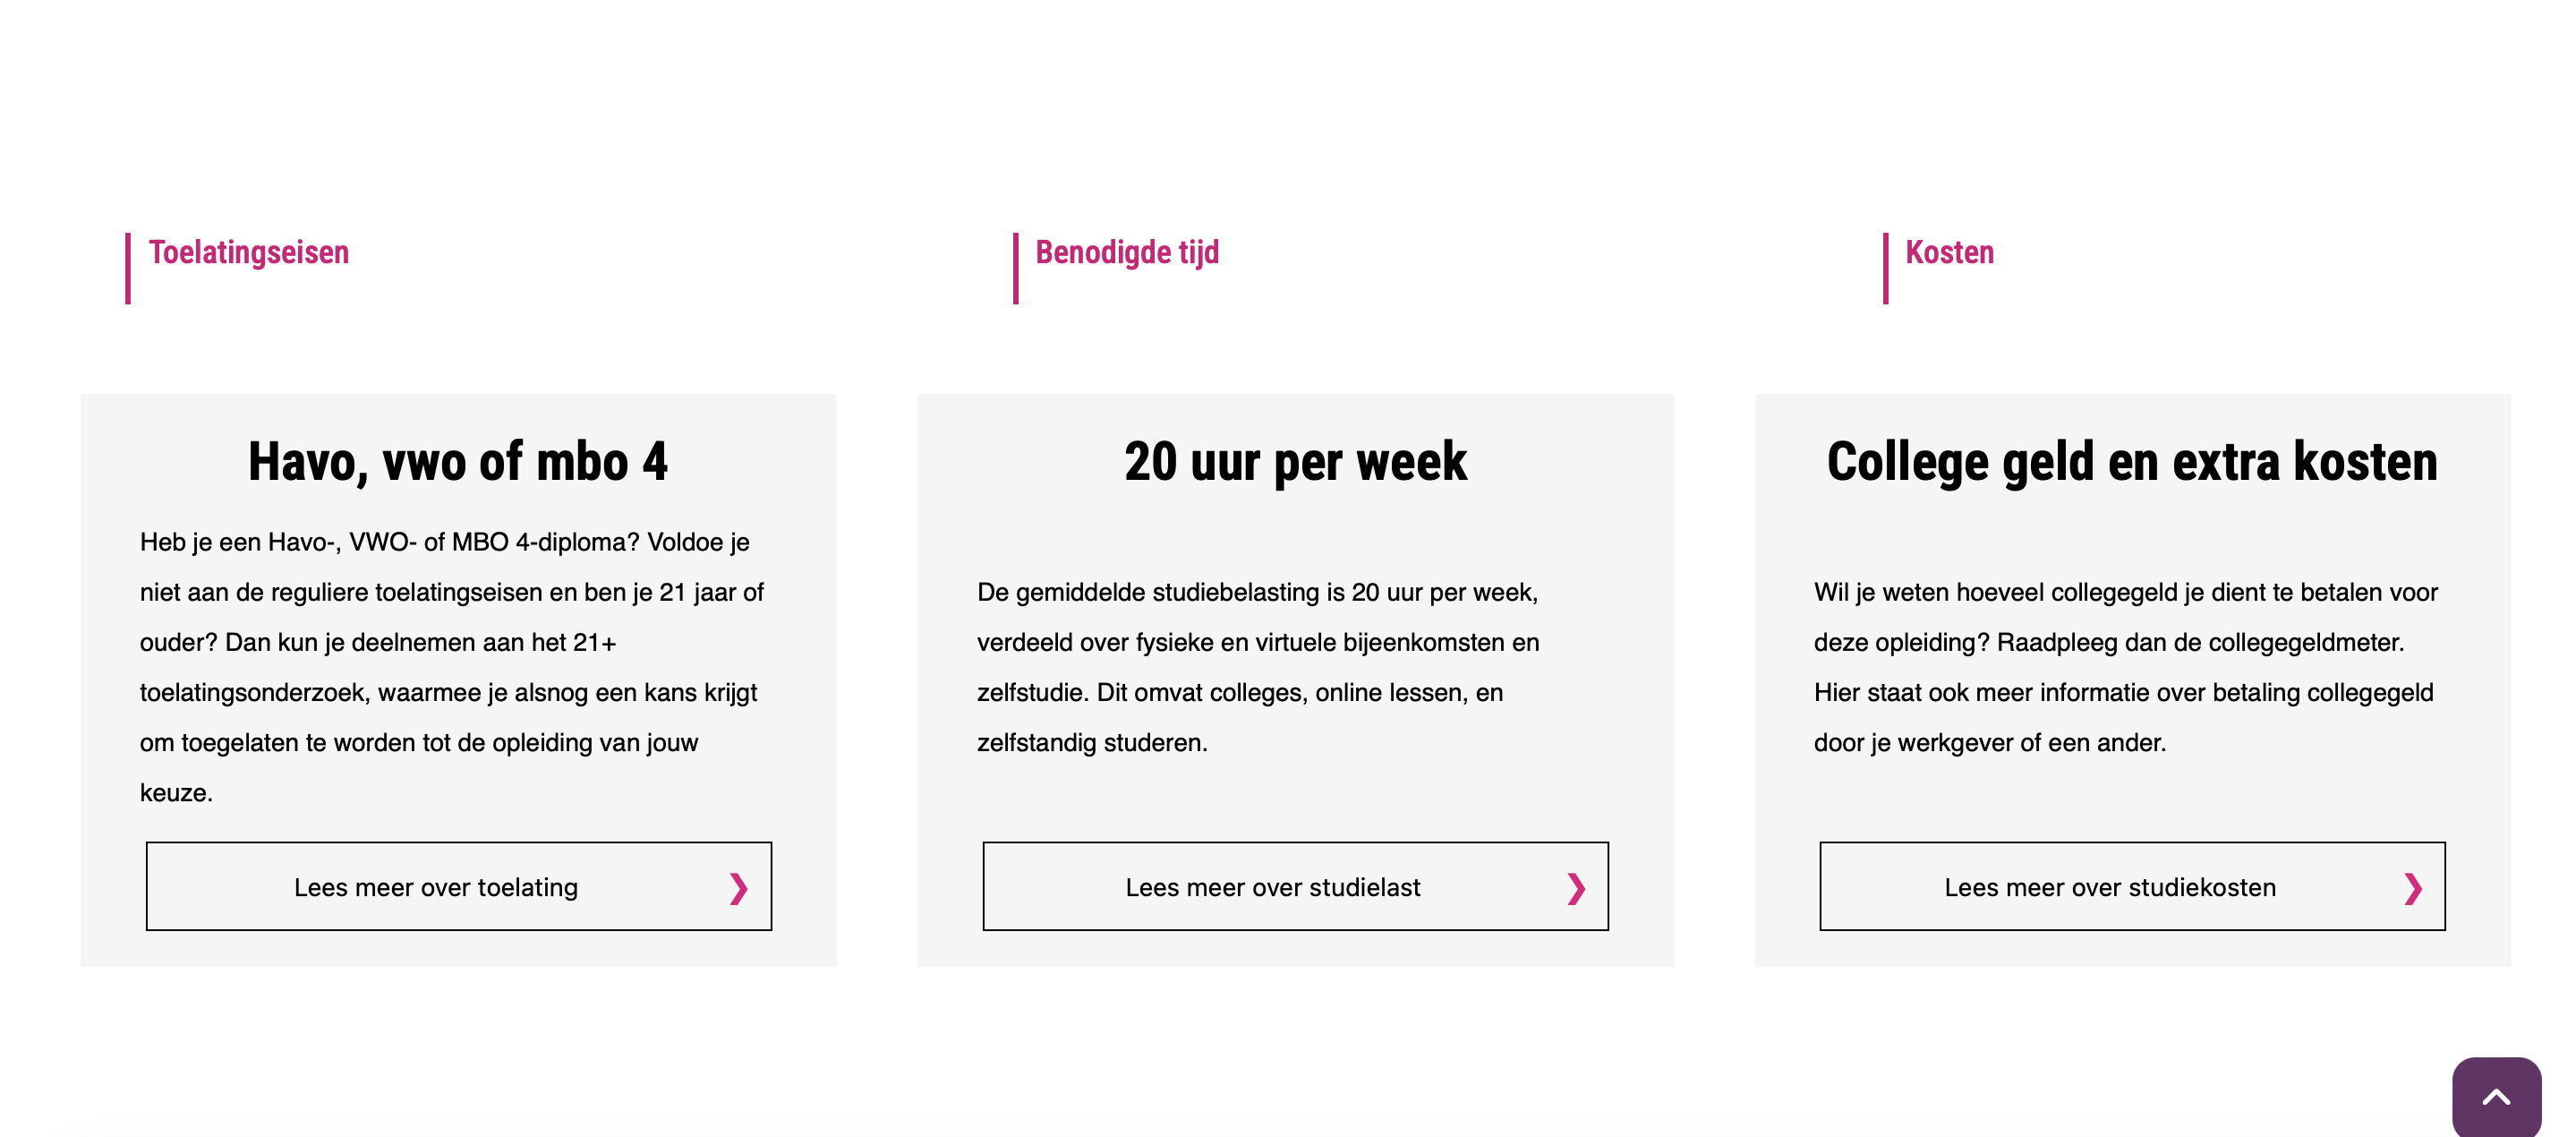2576x1137 pixels.
Task: Select the 'Kosten' section heading
Action: point(1949,252)
